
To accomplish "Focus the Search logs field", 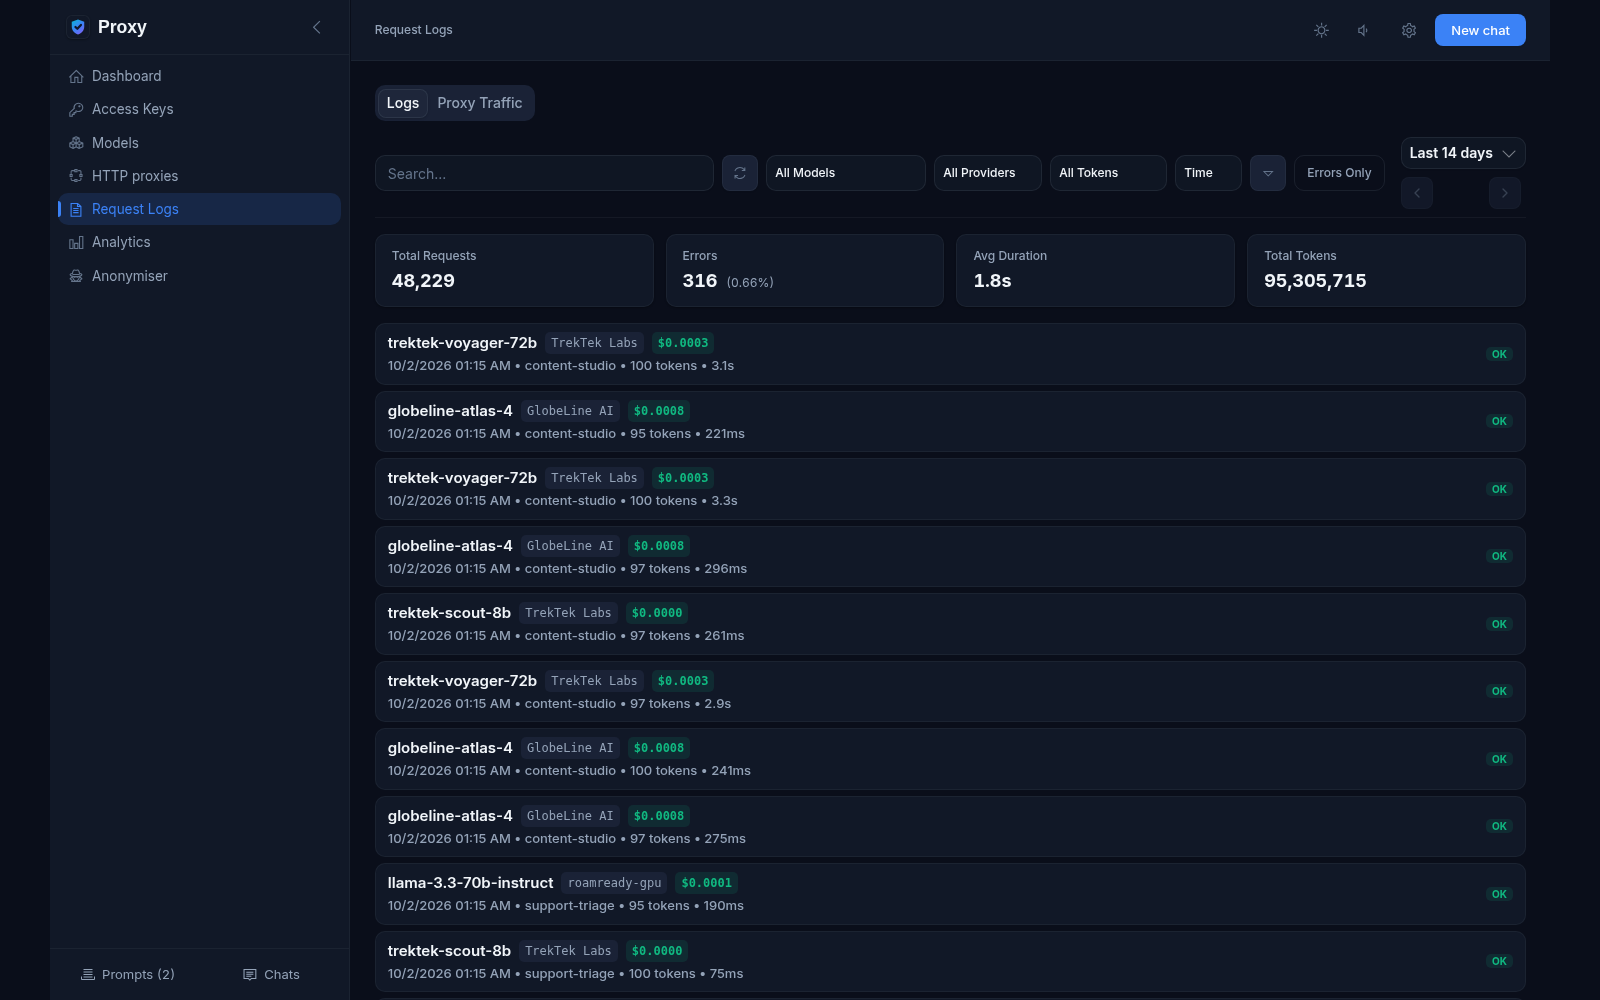I will [544, 173].
